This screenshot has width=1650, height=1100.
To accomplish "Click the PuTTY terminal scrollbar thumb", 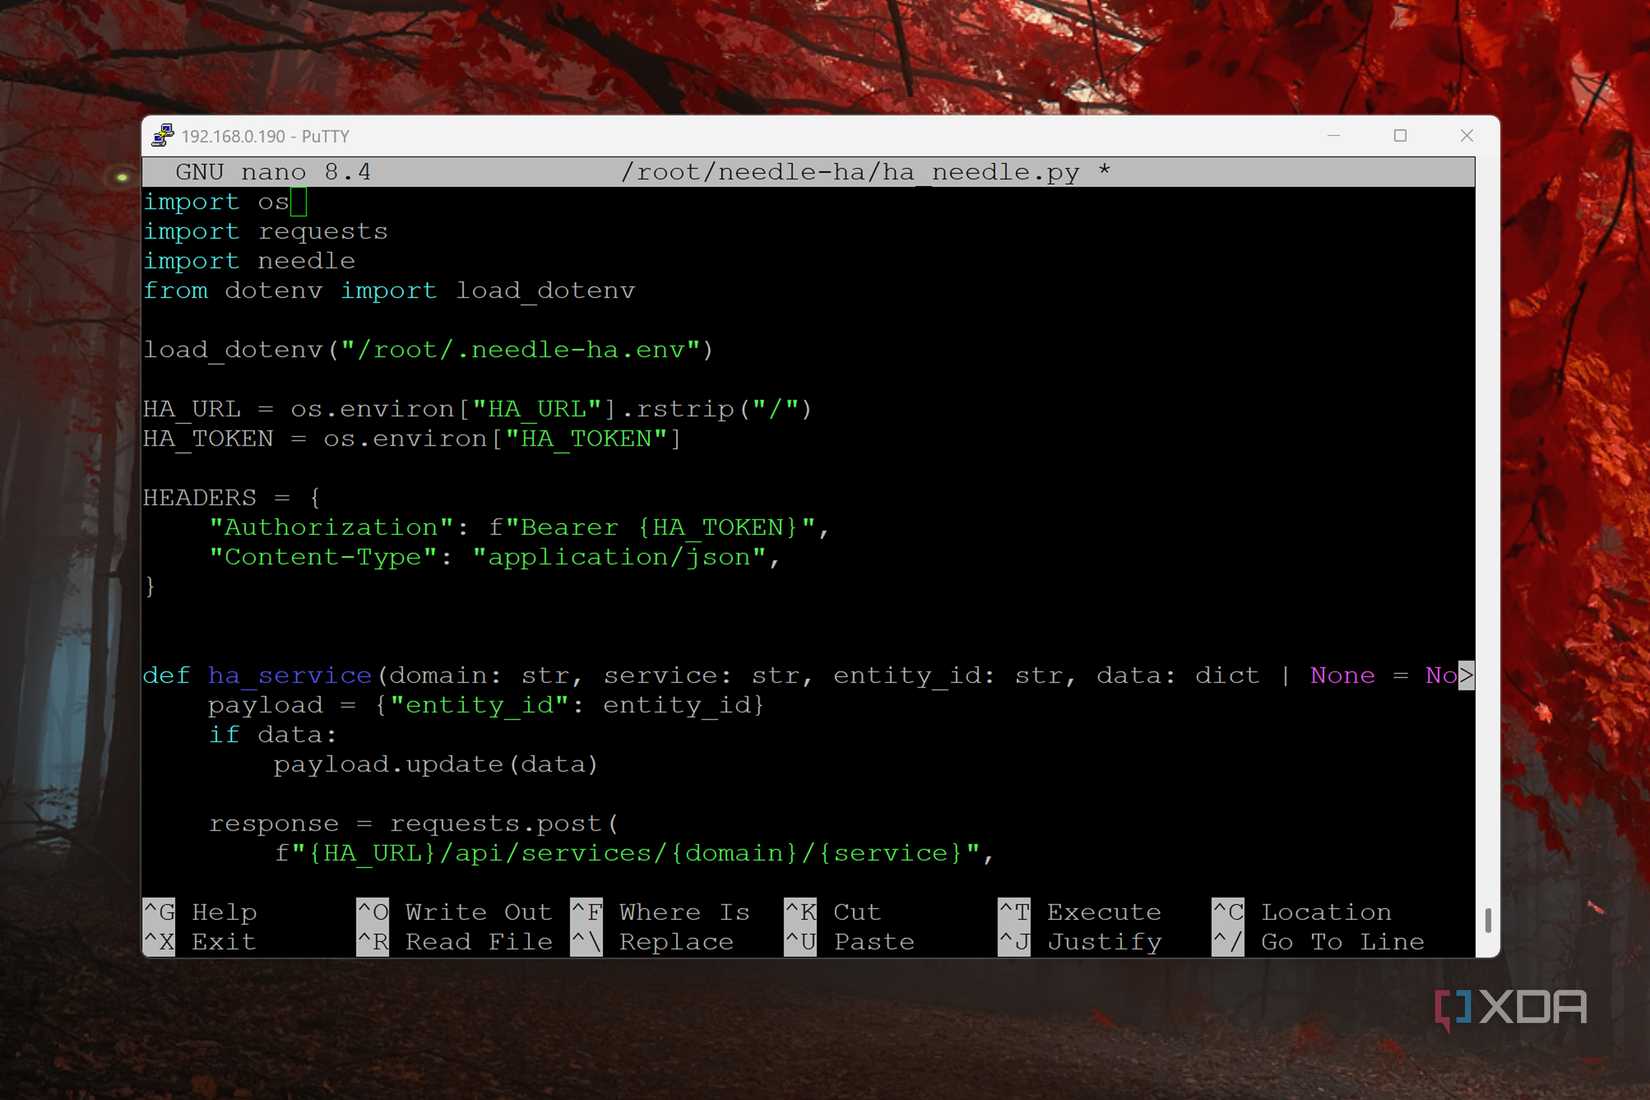I will 1488,920.
